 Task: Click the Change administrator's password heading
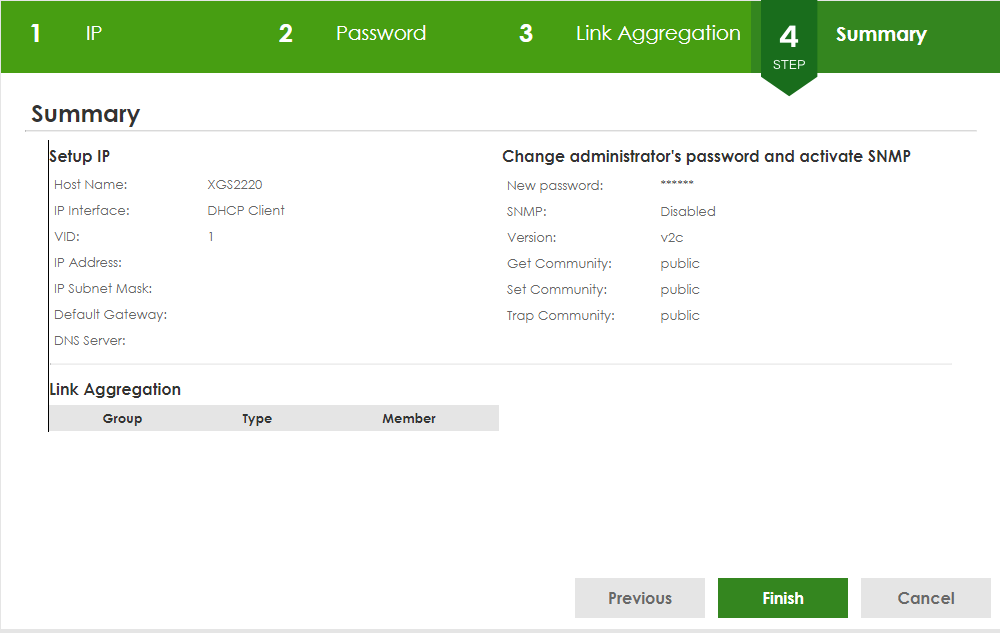tap(706, 157)
